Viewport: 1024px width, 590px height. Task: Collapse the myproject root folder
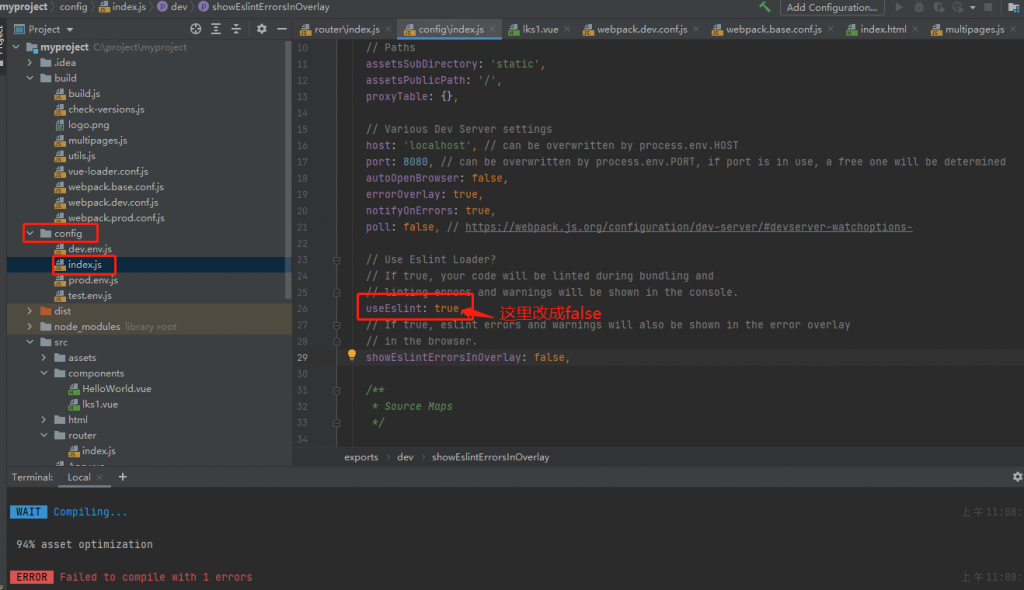coord(16,47)
